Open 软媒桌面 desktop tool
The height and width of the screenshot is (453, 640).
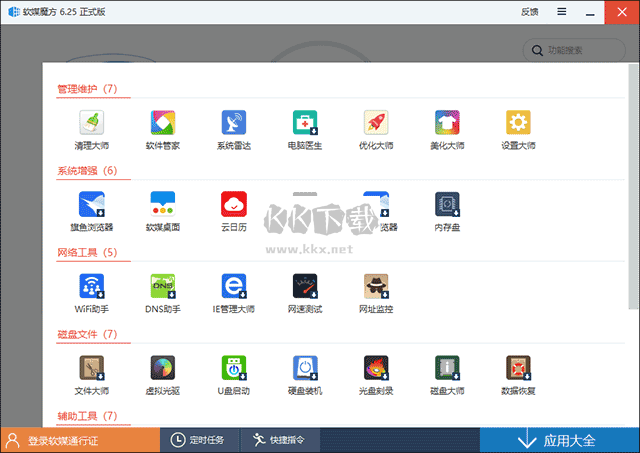(163, 204)
